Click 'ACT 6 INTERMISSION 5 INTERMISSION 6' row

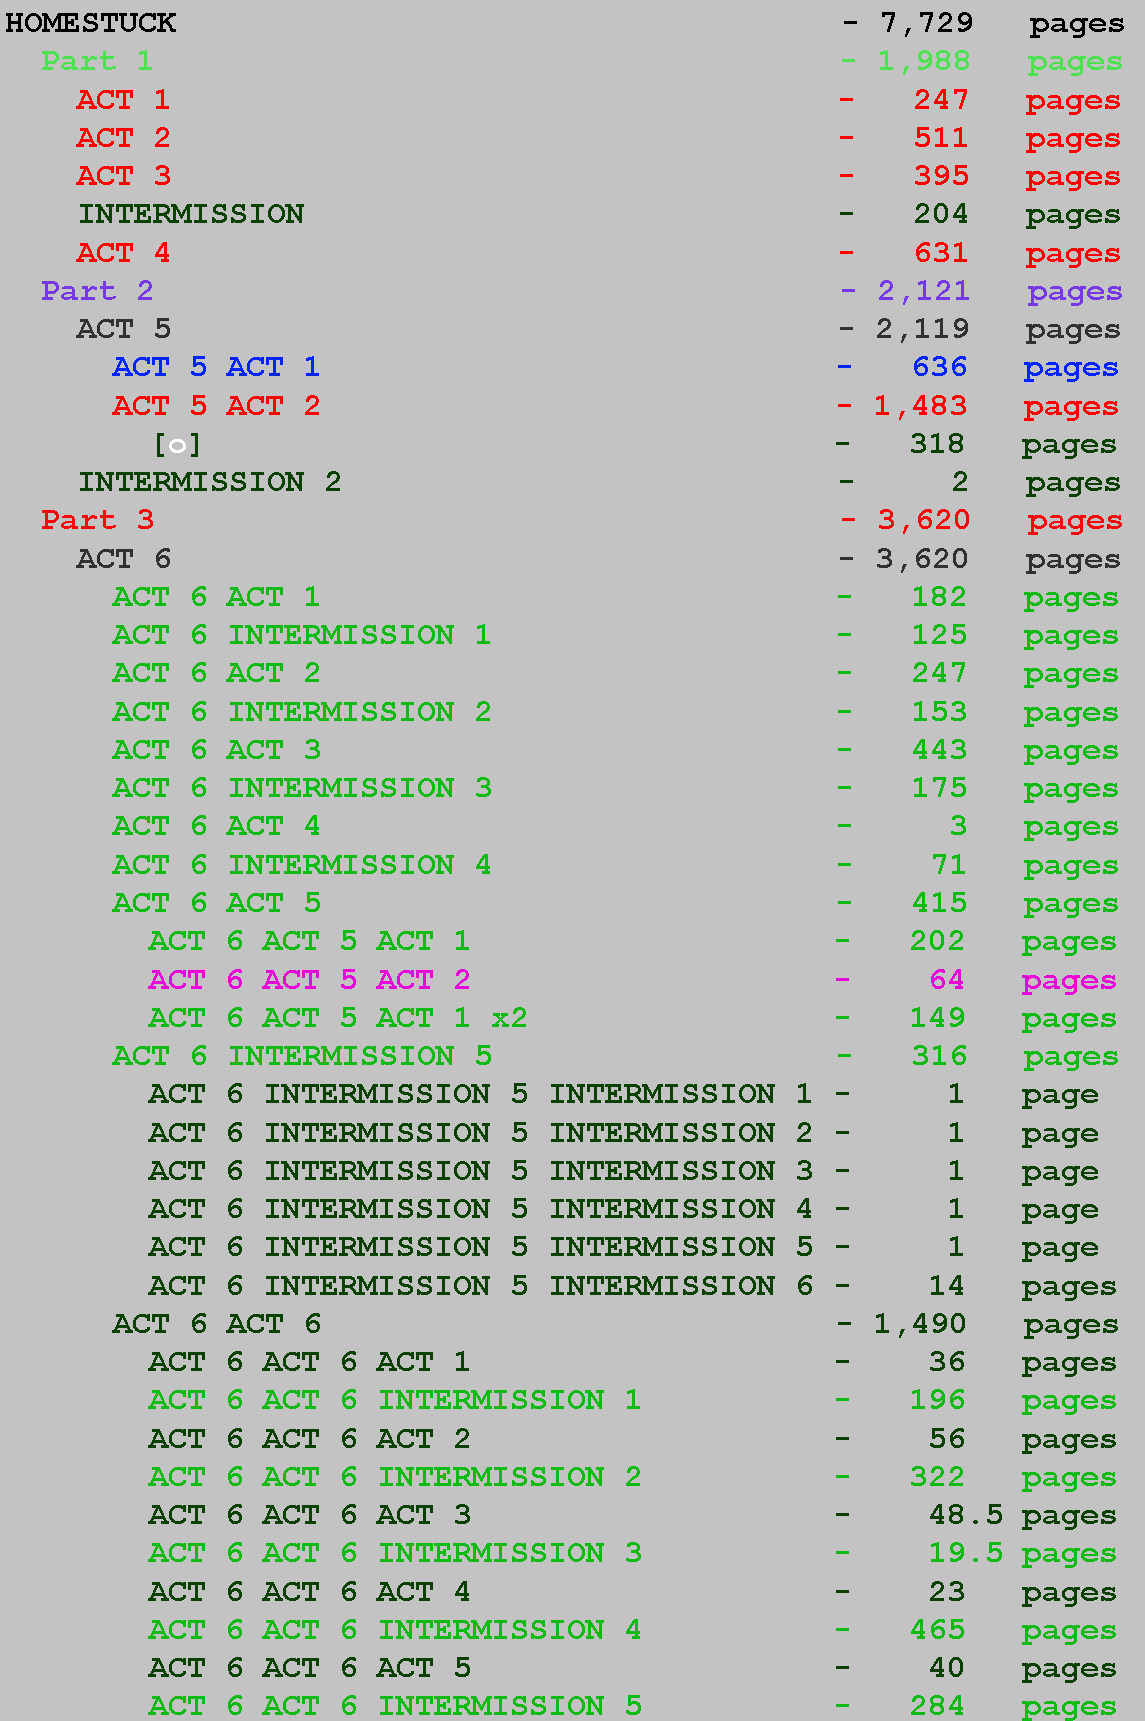point(480,1286)
